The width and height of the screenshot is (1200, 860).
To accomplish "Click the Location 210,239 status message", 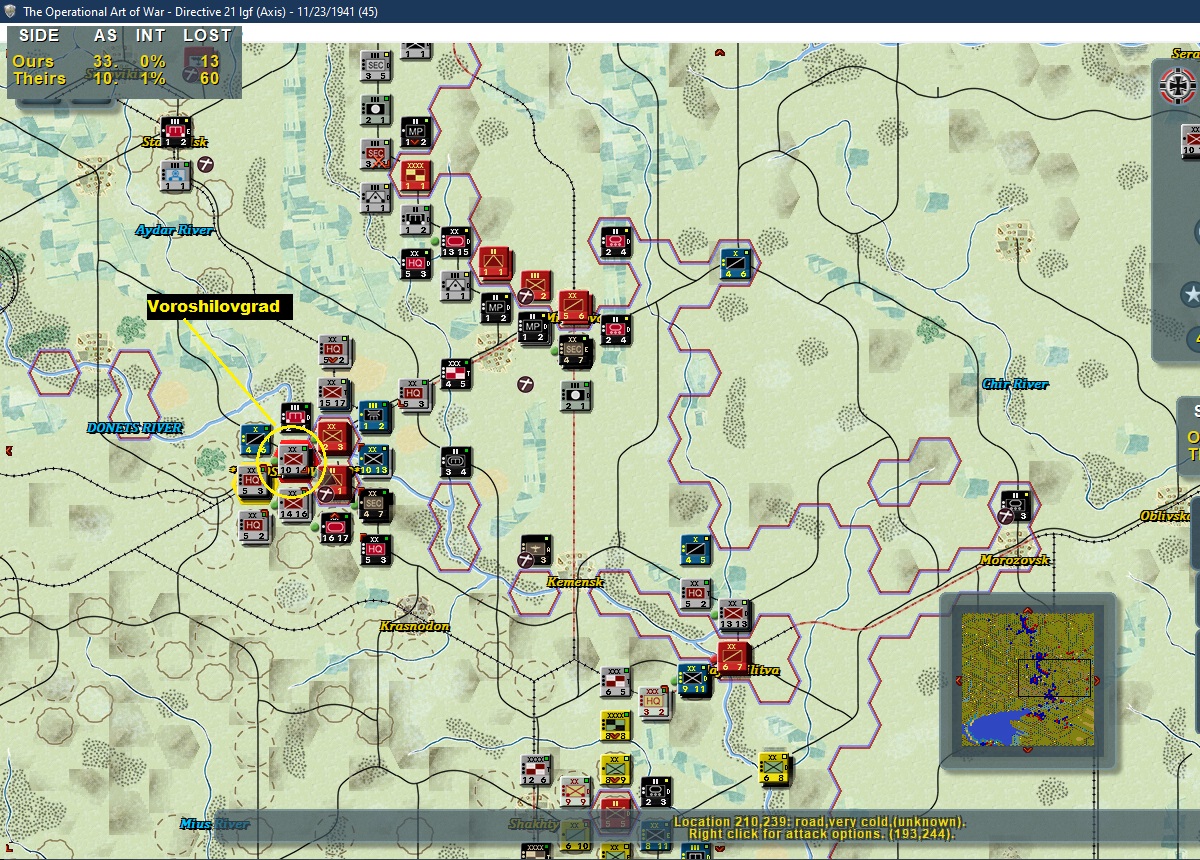I will pyautogui.click(x=820, y=821).
